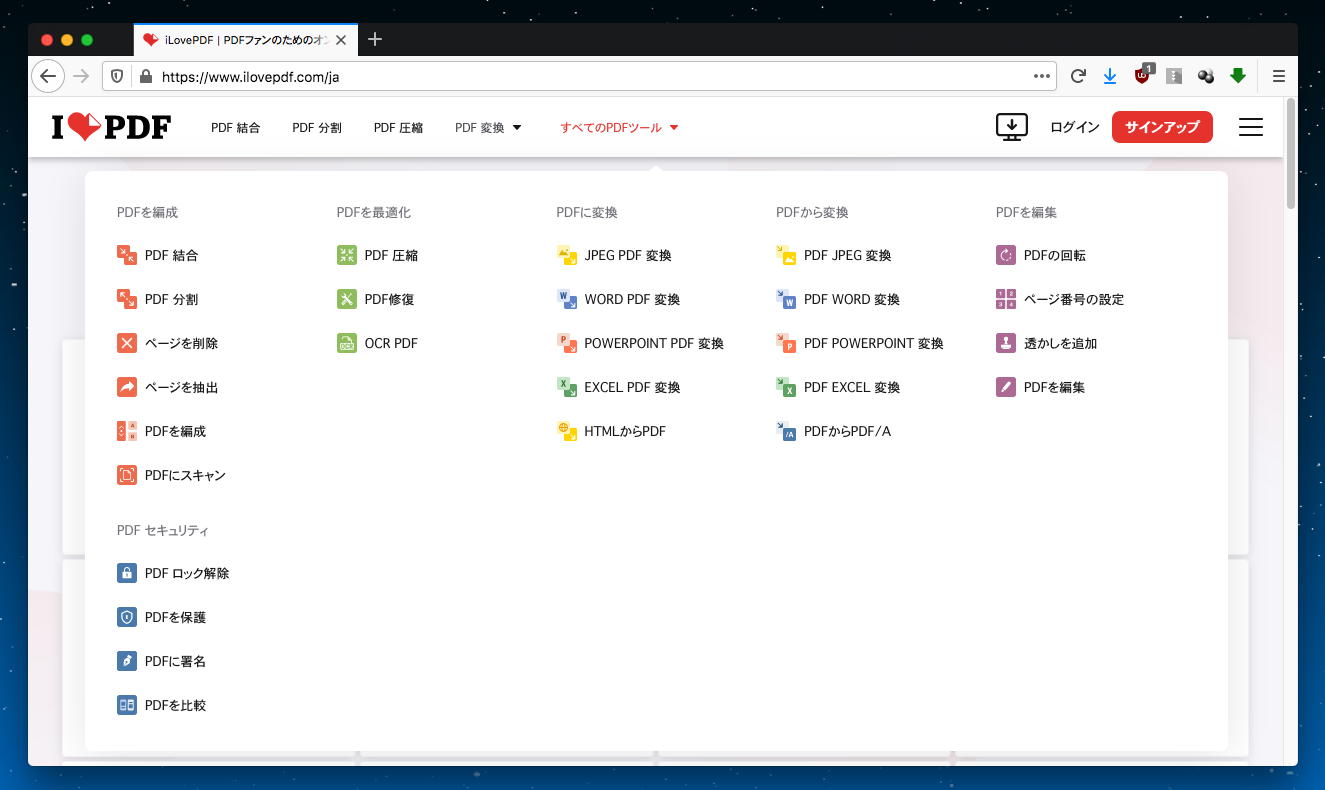Open the 透かしを追加 link text
The width and height of the screenshot is (1325, 790).
(1060, 343)
